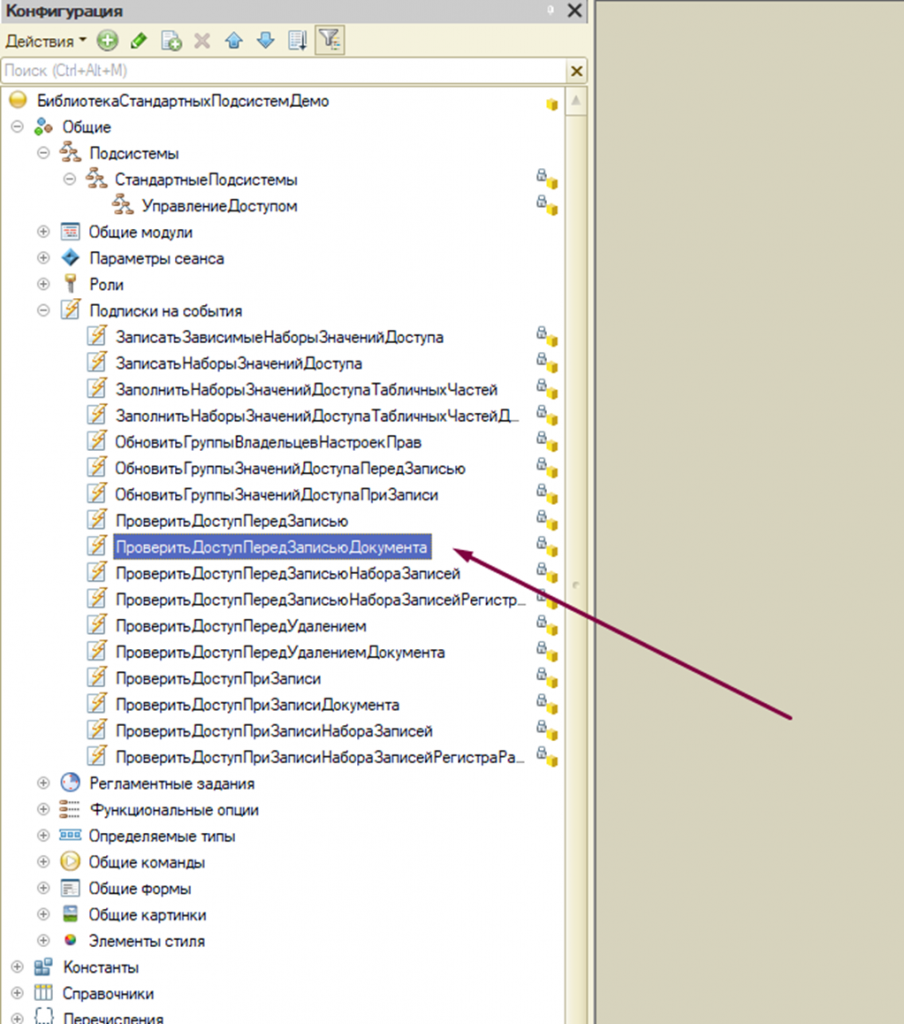Click the search field Поиск (Ctrl+Alt+M)
This screenshot has height=1024, width=904.
284,71
